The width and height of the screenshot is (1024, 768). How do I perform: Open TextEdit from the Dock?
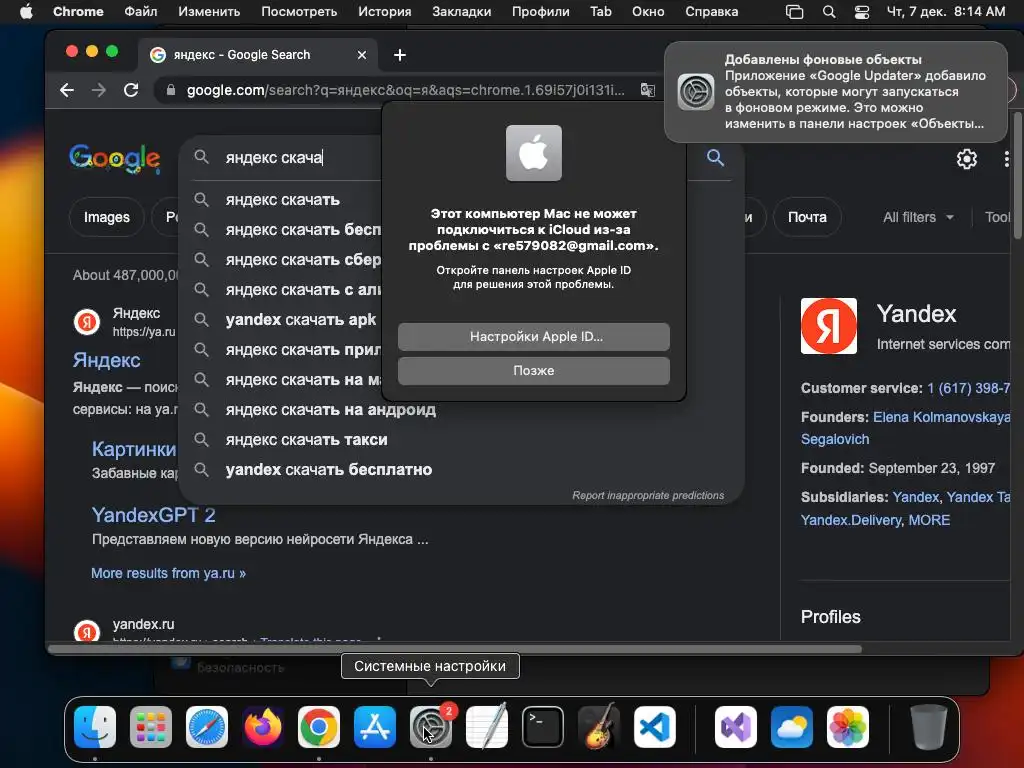click(x=487, y=727)
